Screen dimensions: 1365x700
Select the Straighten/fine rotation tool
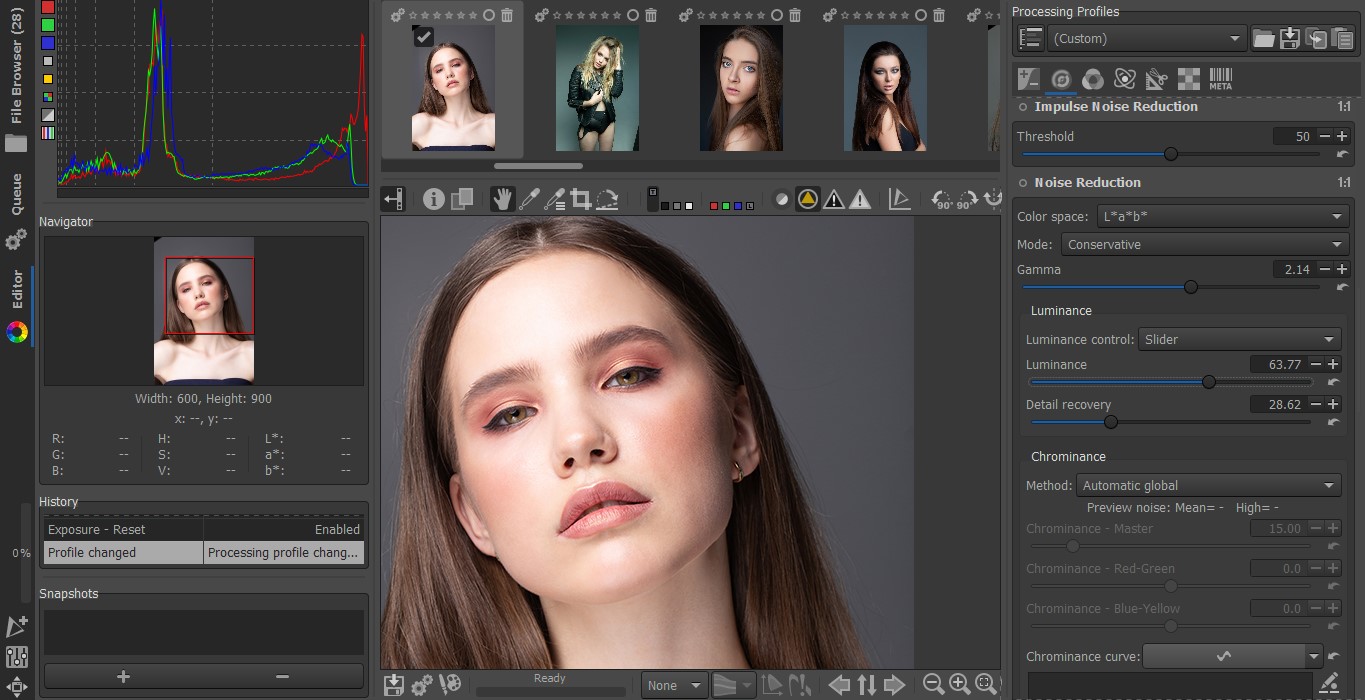(x=607, y=199)
